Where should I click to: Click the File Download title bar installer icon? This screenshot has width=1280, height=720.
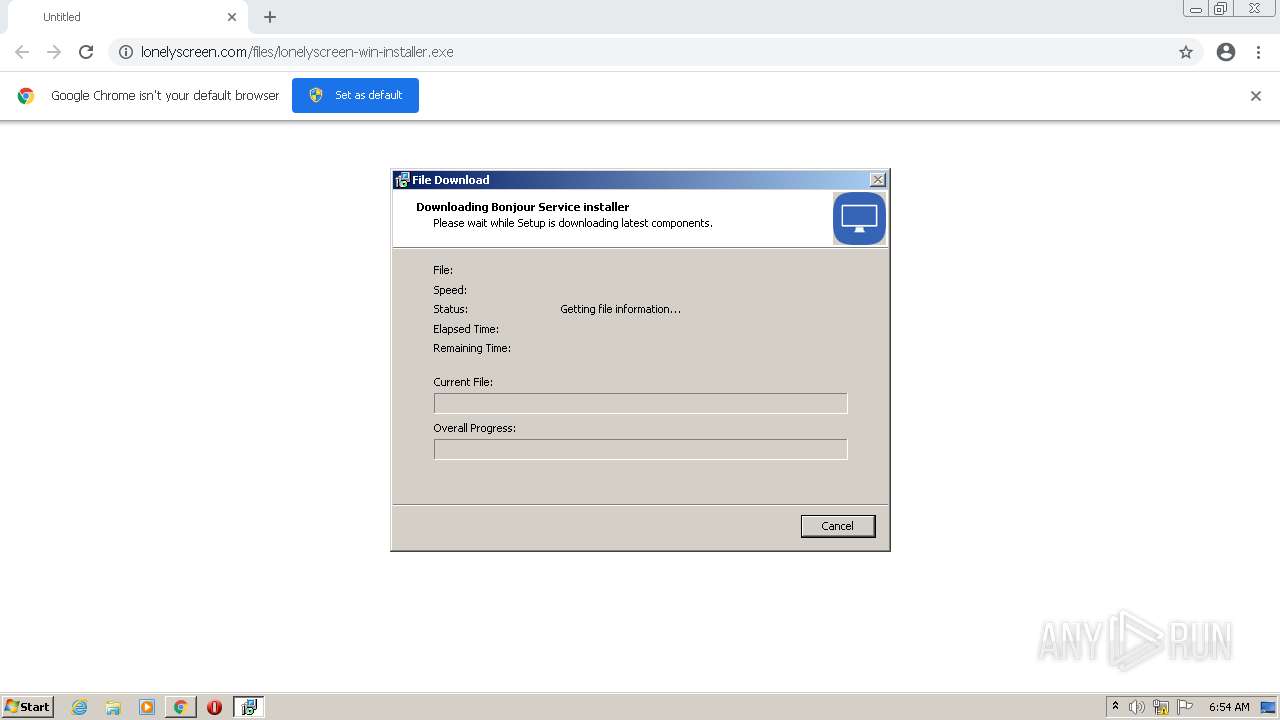(402, 180)
